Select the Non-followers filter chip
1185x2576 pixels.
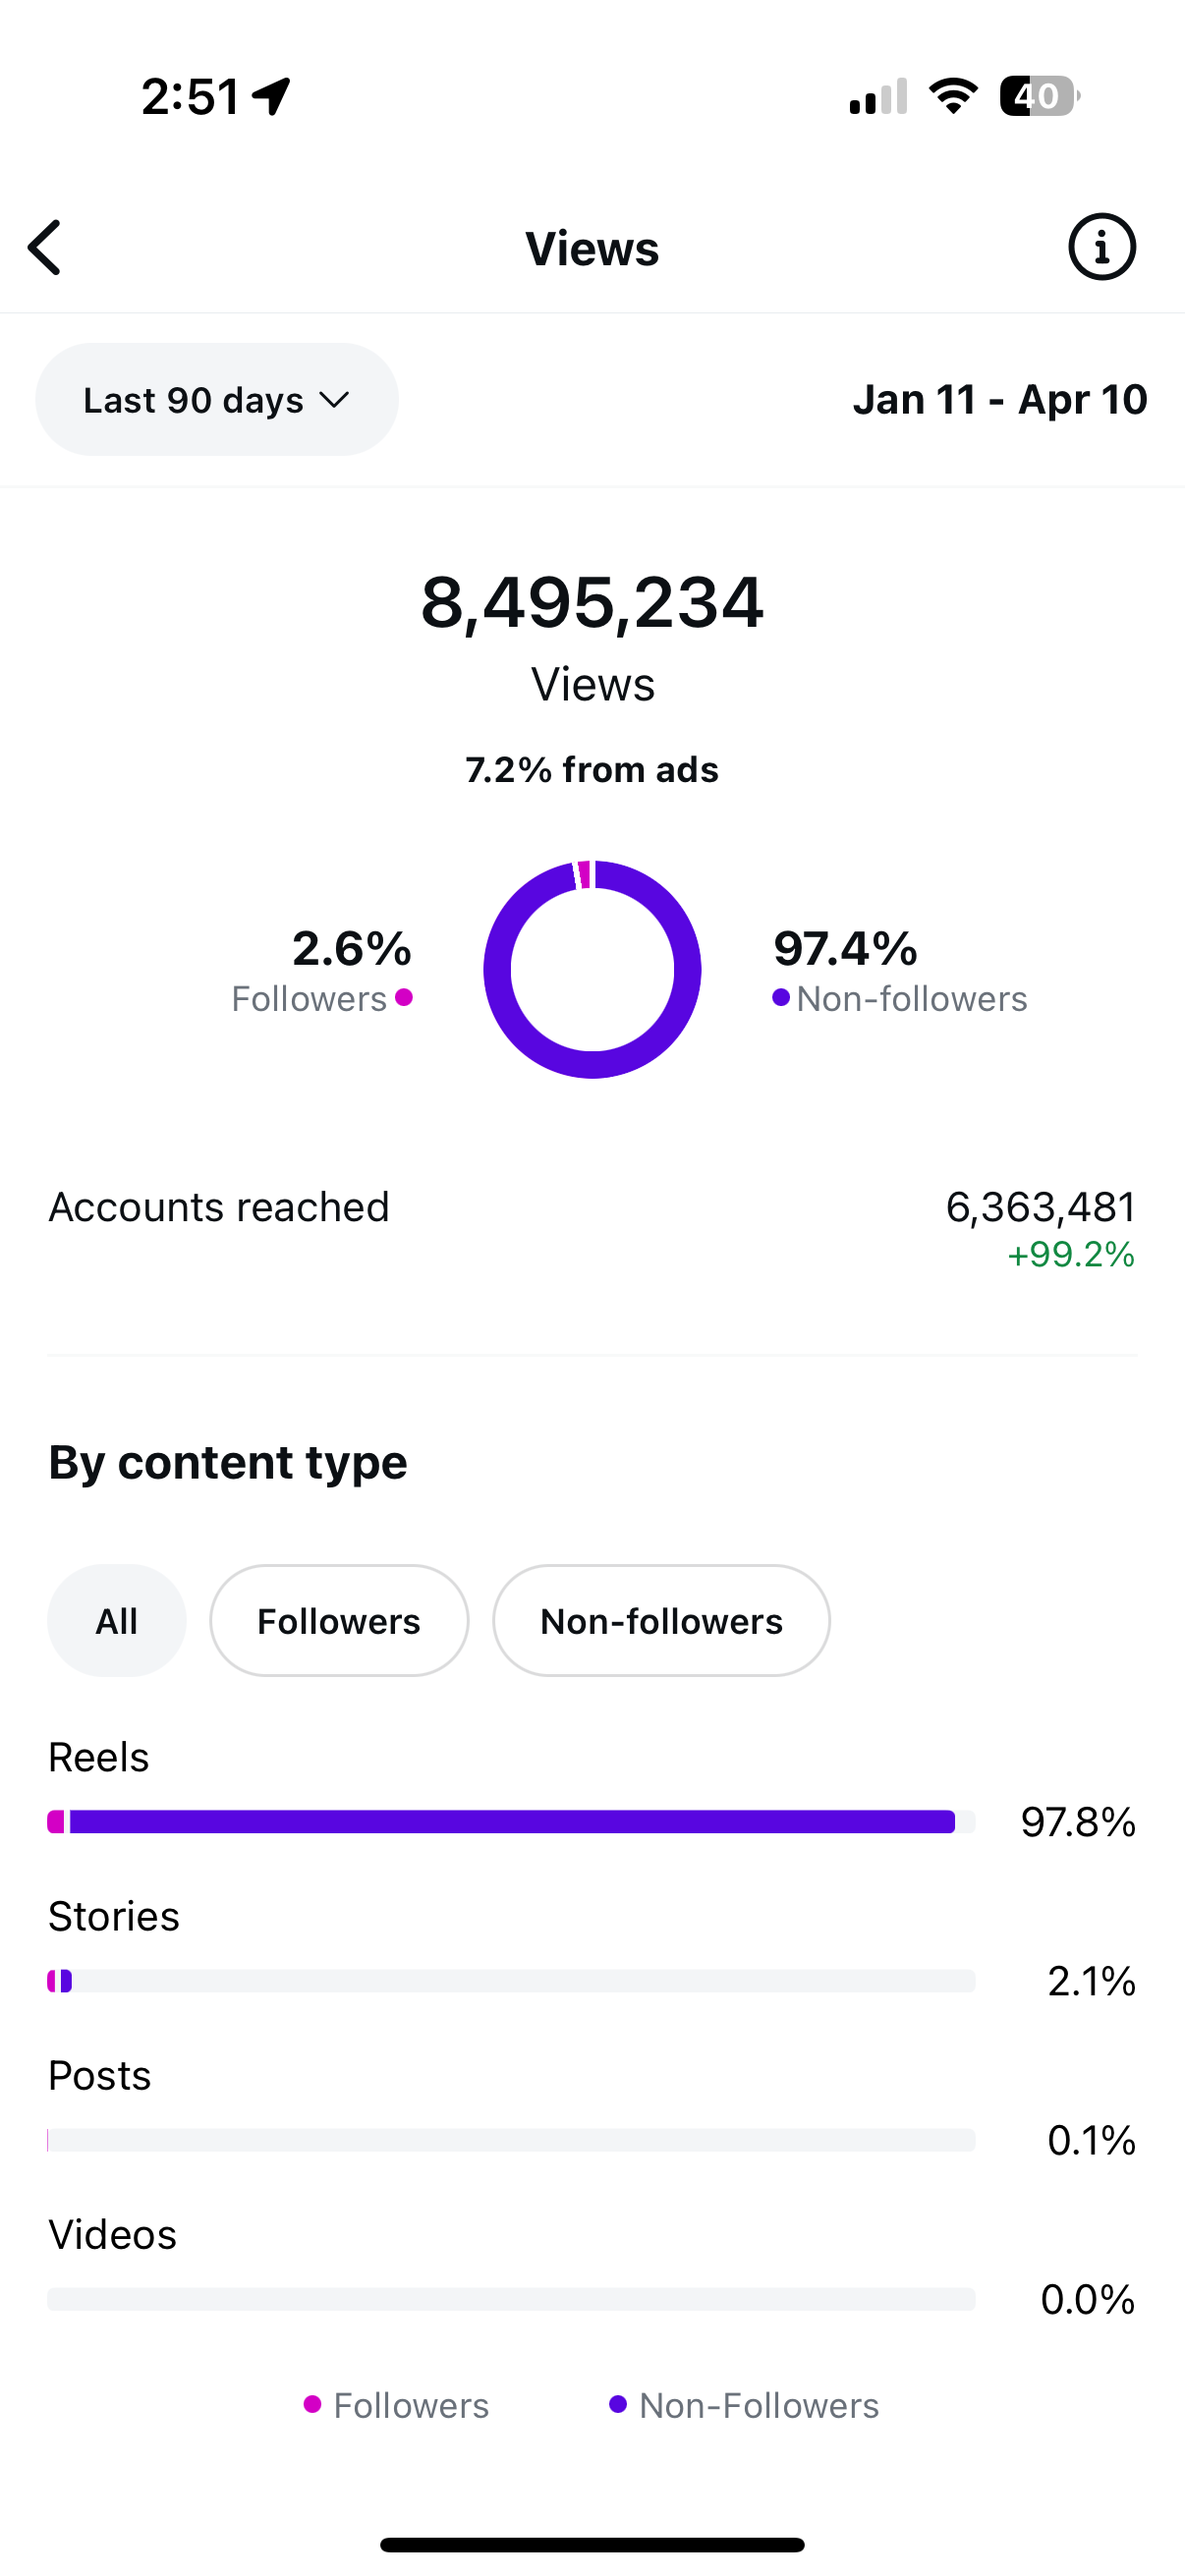click(x=661, y=1621)
